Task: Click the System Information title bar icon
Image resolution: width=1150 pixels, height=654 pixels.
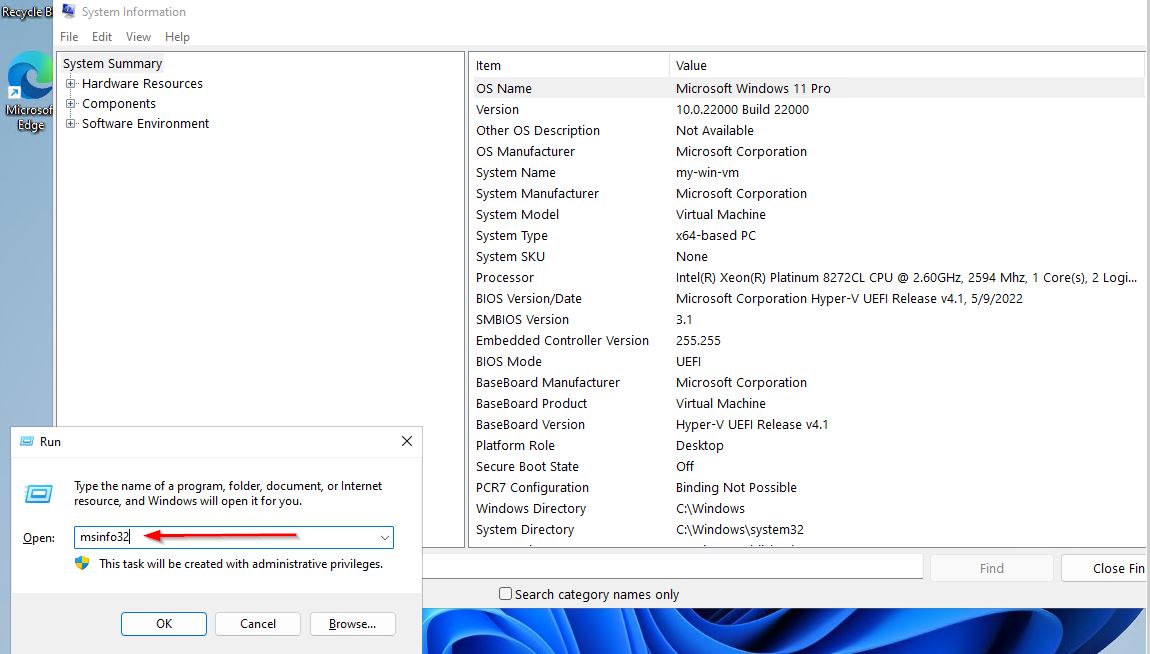Action: click(68, 11)
